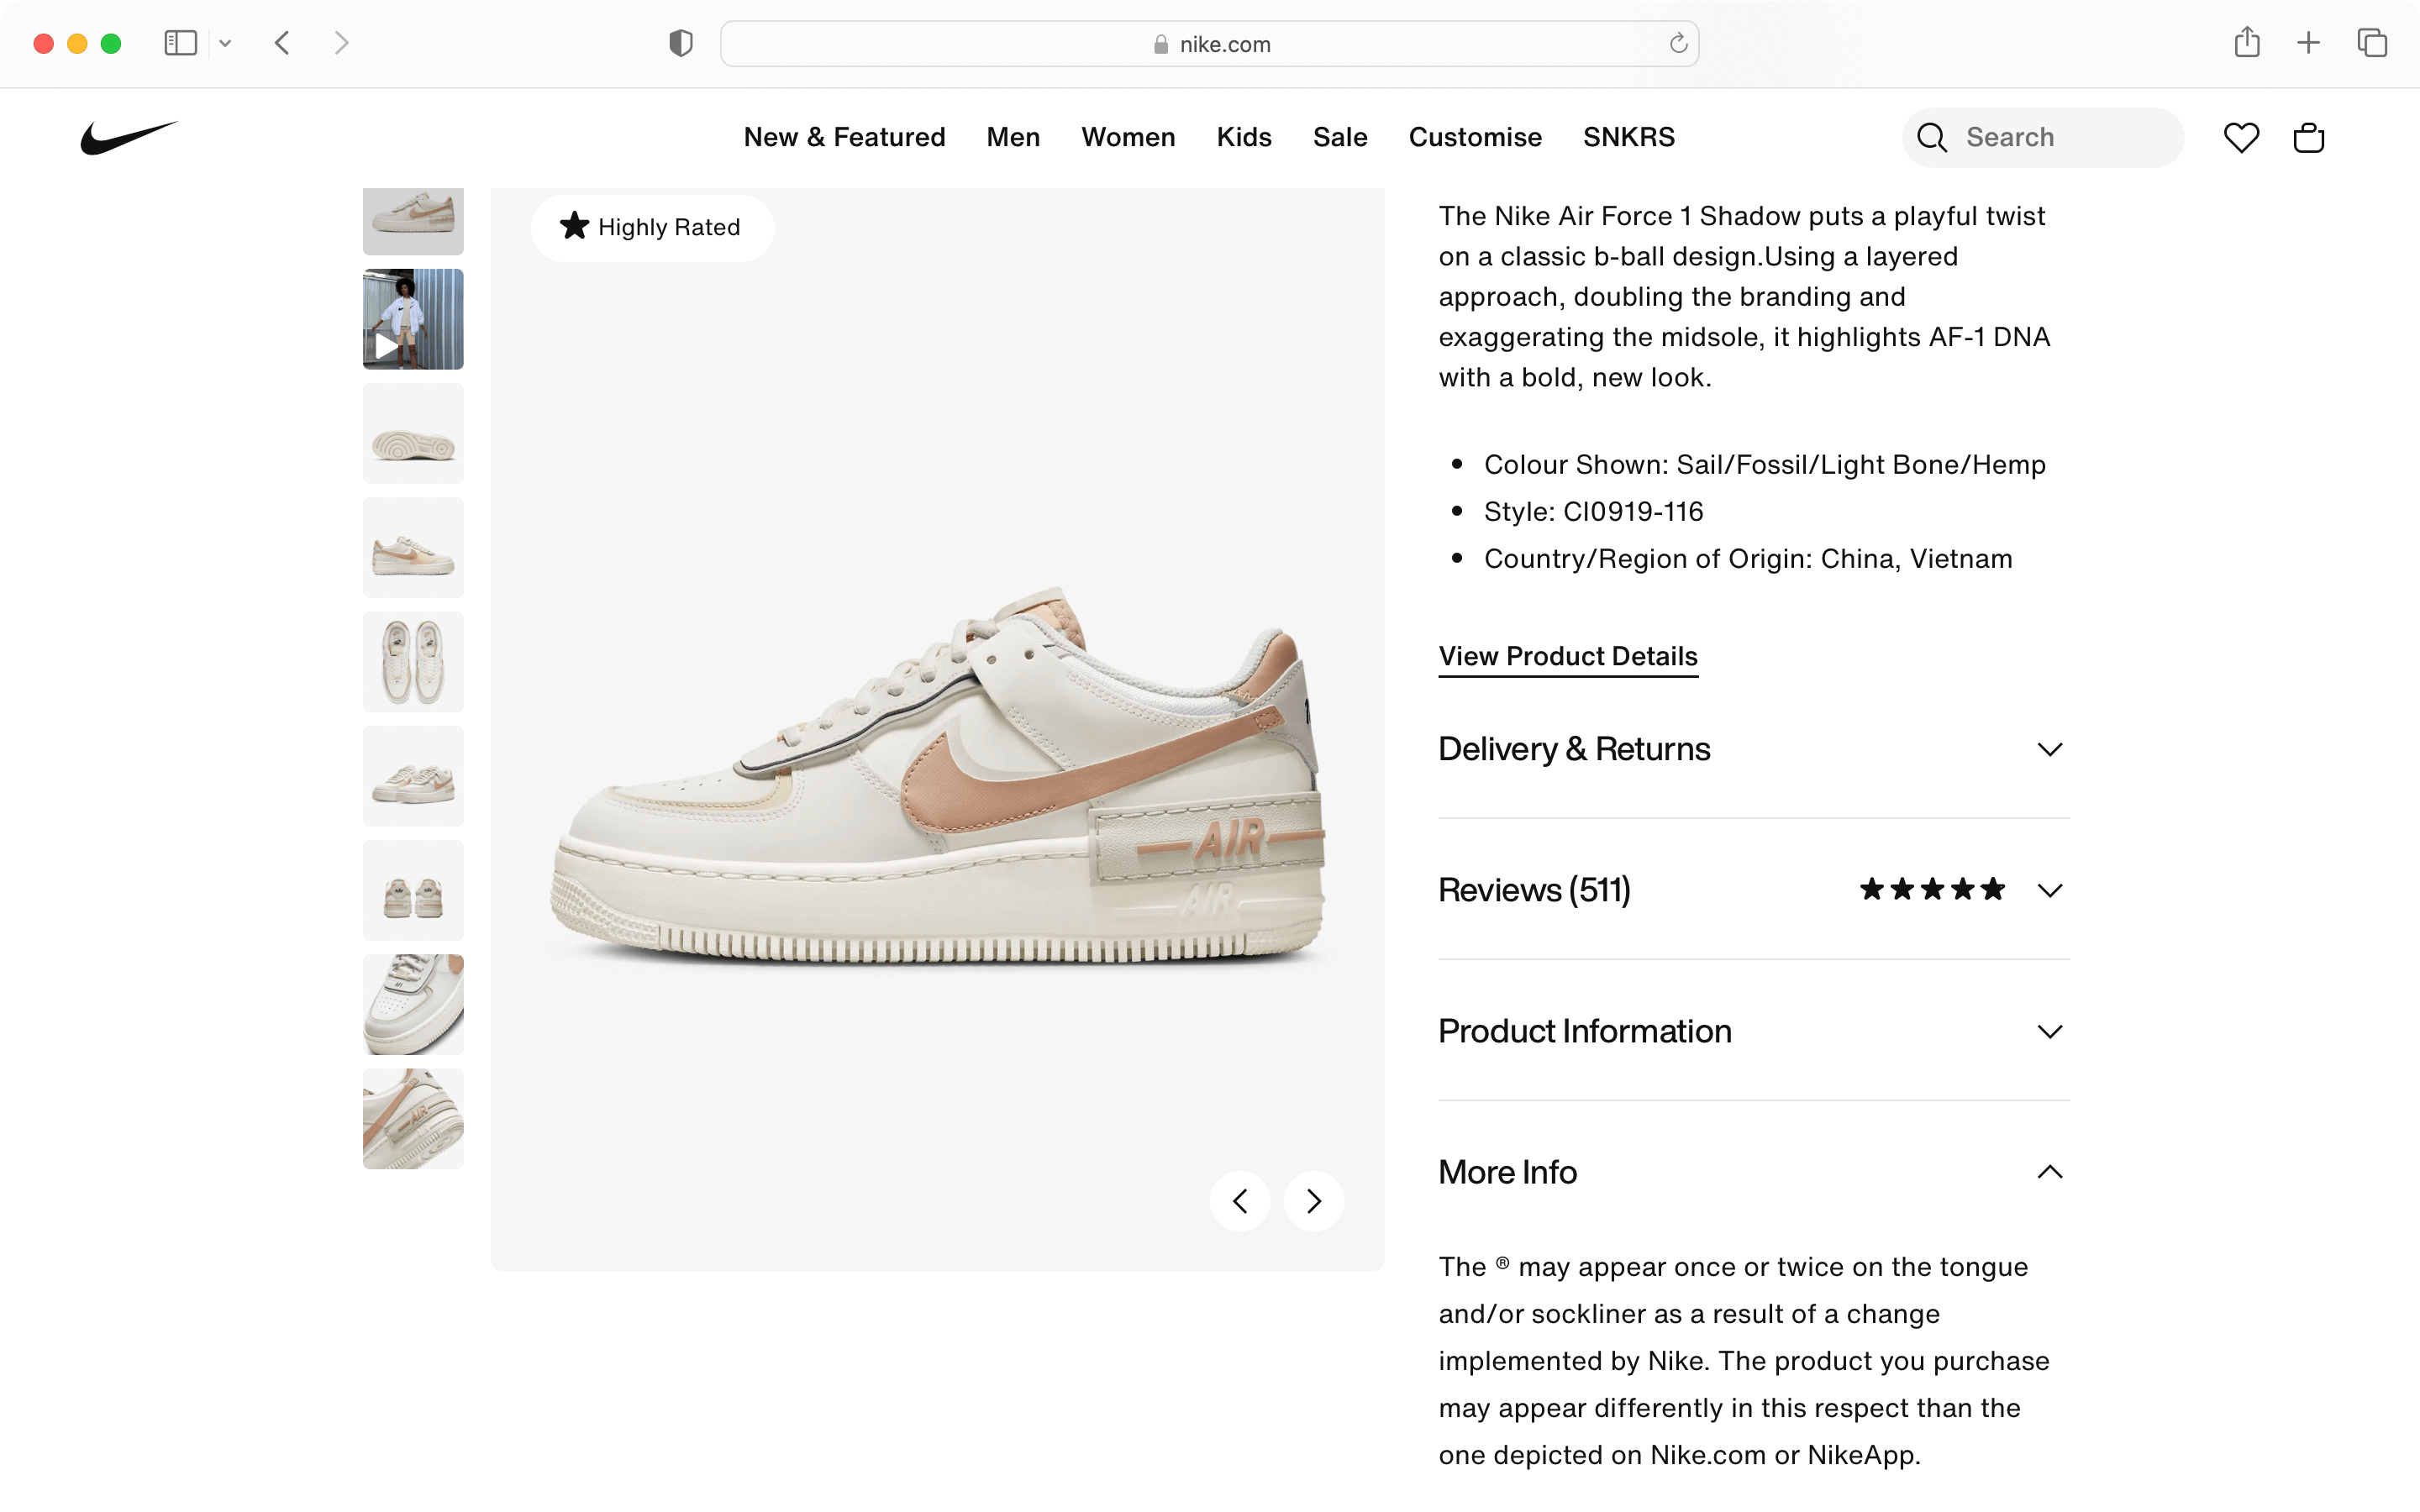Select AIR heel detail thumbnail

413,1119
